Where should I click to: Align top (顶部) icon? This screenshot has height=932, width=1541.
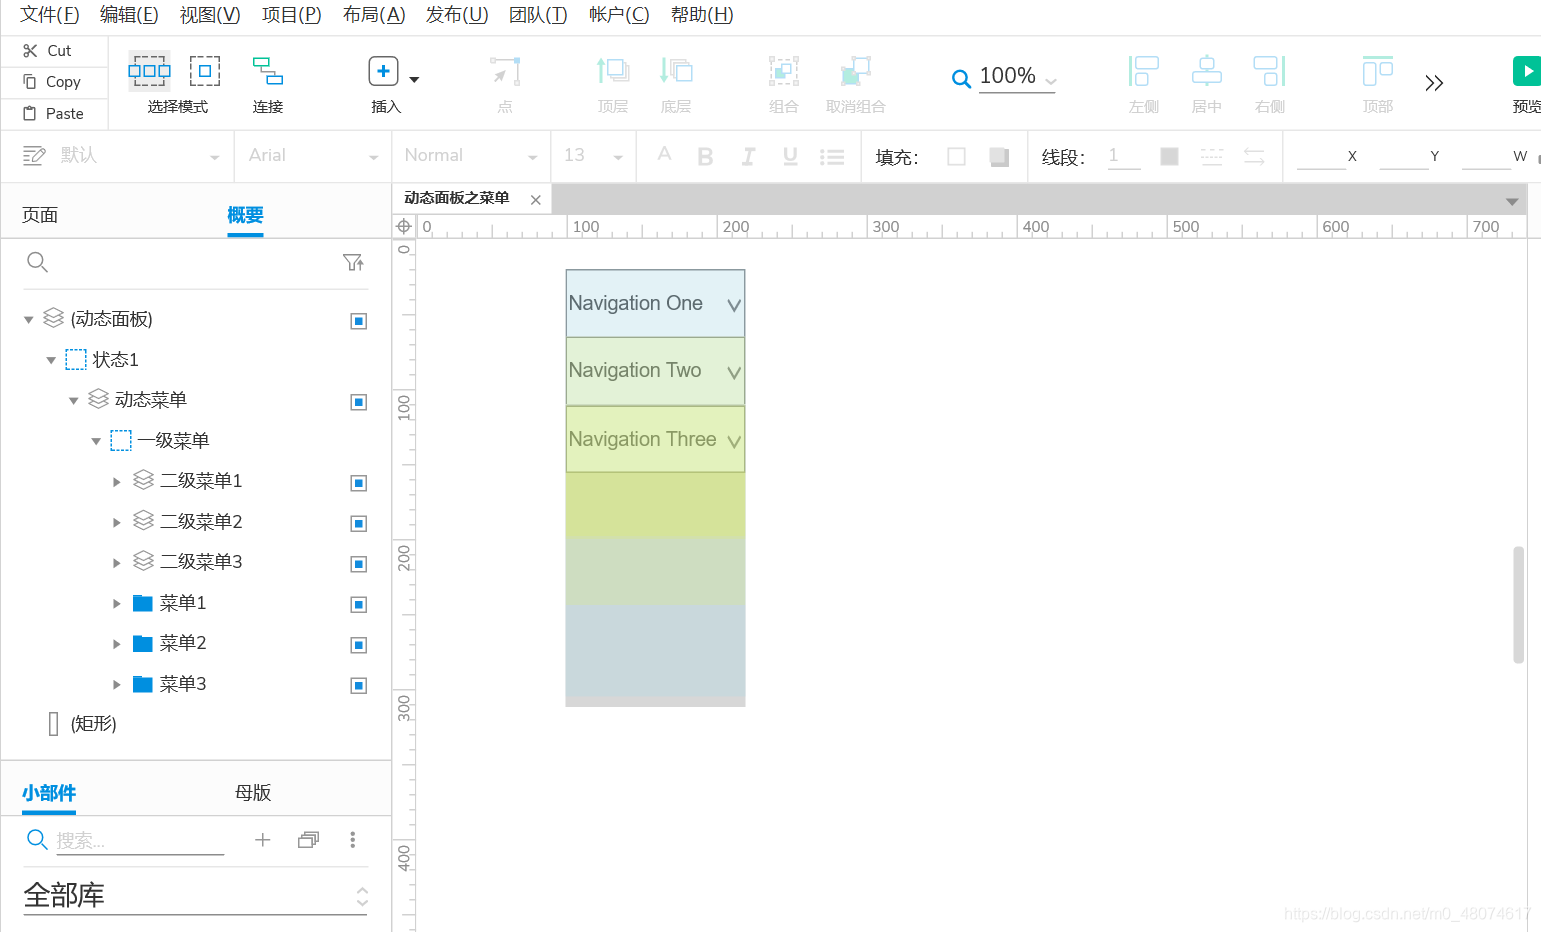(x=1378, y=71)
